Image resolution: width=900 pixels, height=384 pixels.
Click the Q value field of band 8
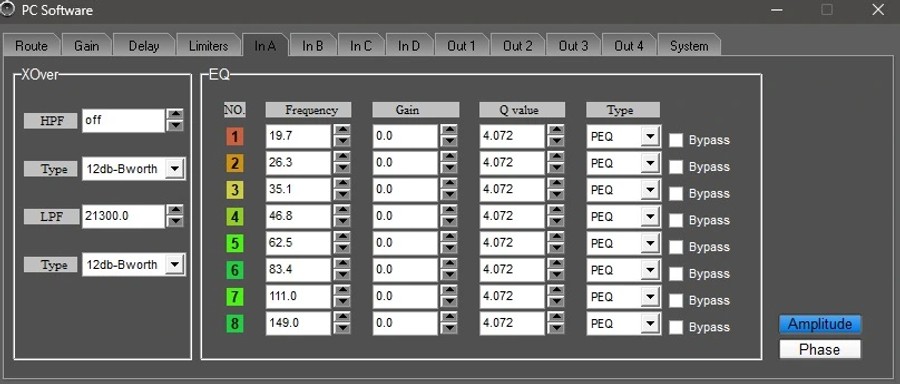(x=512, y=323)
